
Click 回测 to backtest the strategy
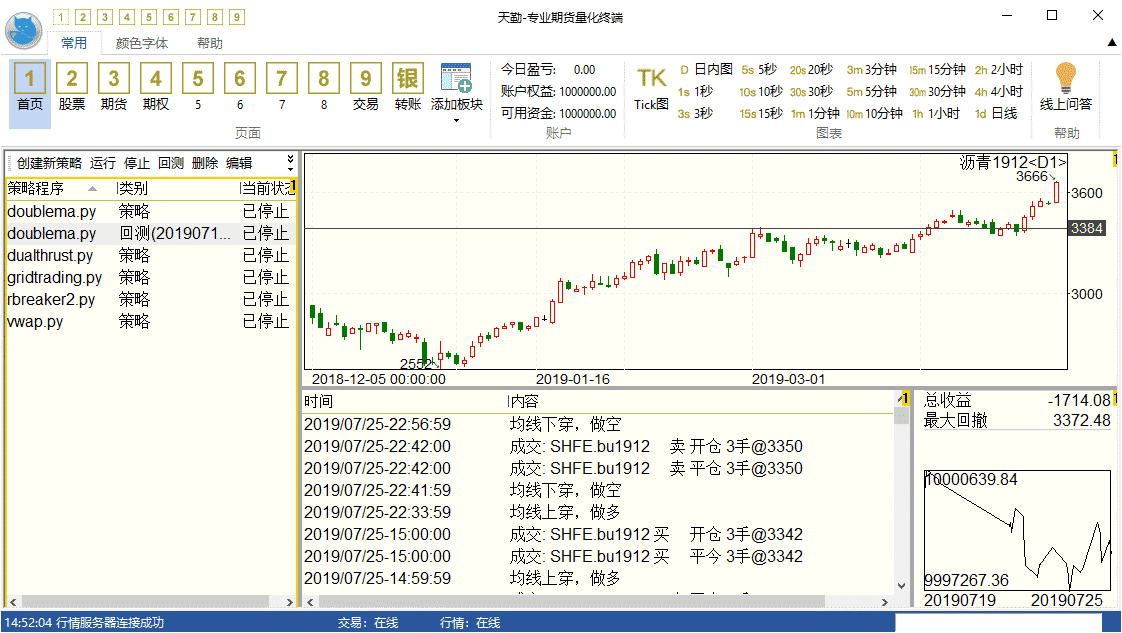(x=170, y=163)
